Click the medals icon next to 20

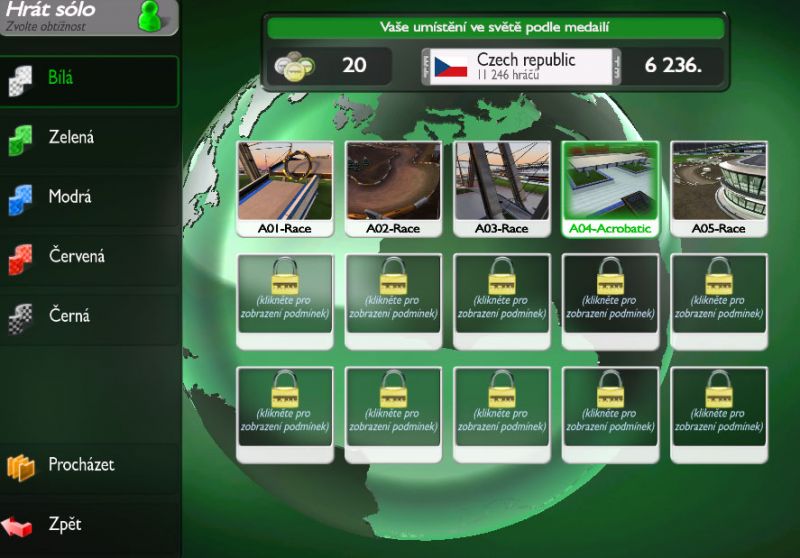click(295, 66)
